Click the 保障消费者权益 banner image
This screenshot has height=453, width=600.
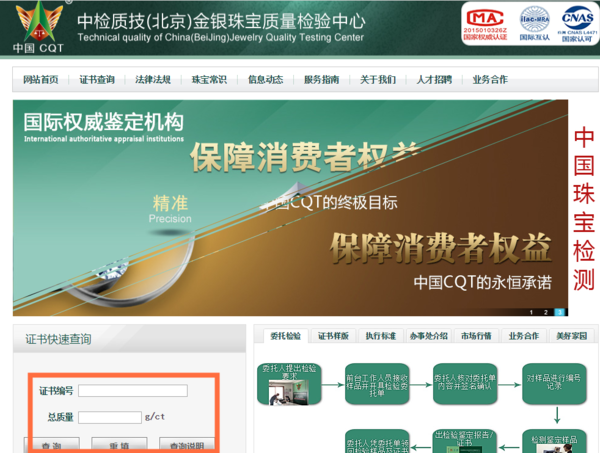(290, 208)
